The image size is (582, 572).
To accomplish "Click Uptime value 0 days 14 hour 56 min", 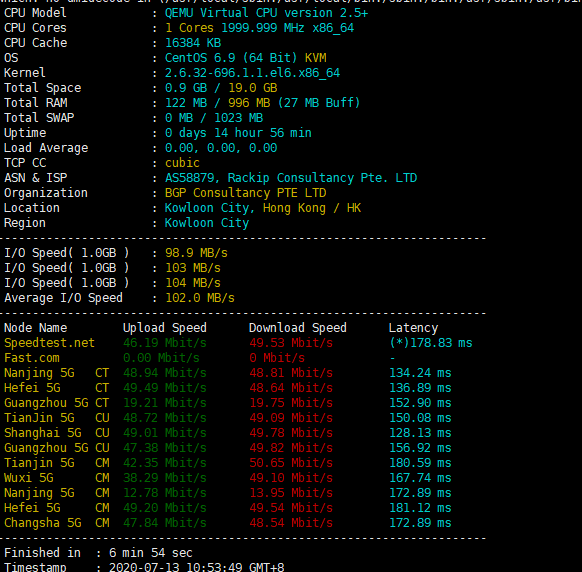I will (x=238, y=133).
